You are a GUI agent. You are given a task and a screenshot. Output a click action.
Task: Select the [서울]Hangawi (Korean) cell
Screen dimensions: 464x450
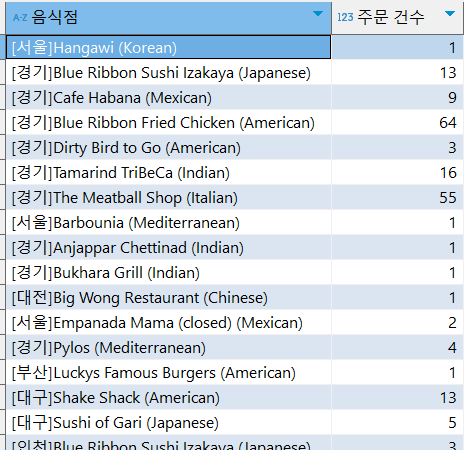point(169,47)
